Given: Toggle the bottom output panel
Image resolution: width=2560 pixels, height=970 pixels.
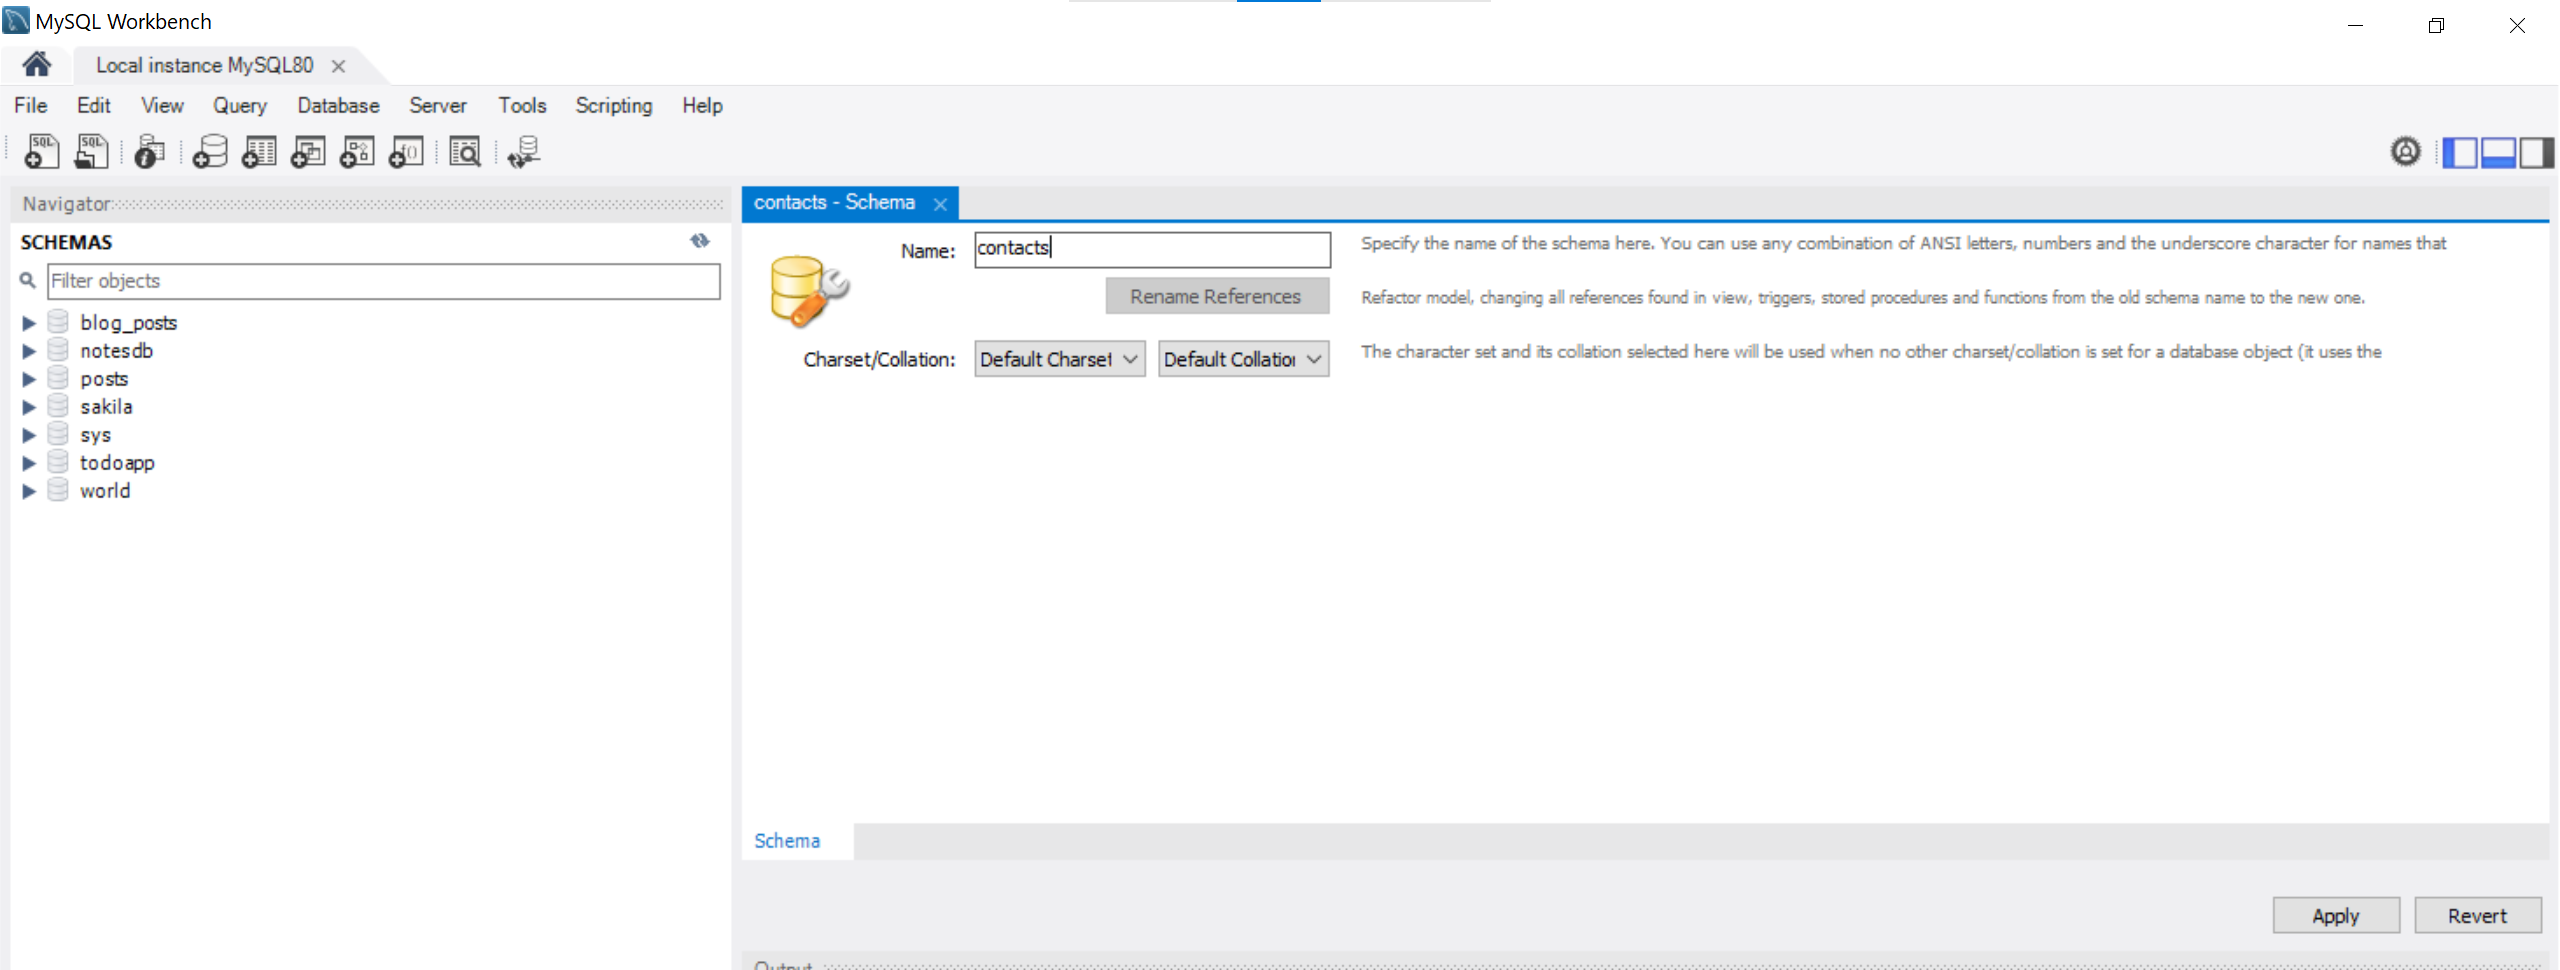Looking at the screenshot, I should pos(2497,153).
